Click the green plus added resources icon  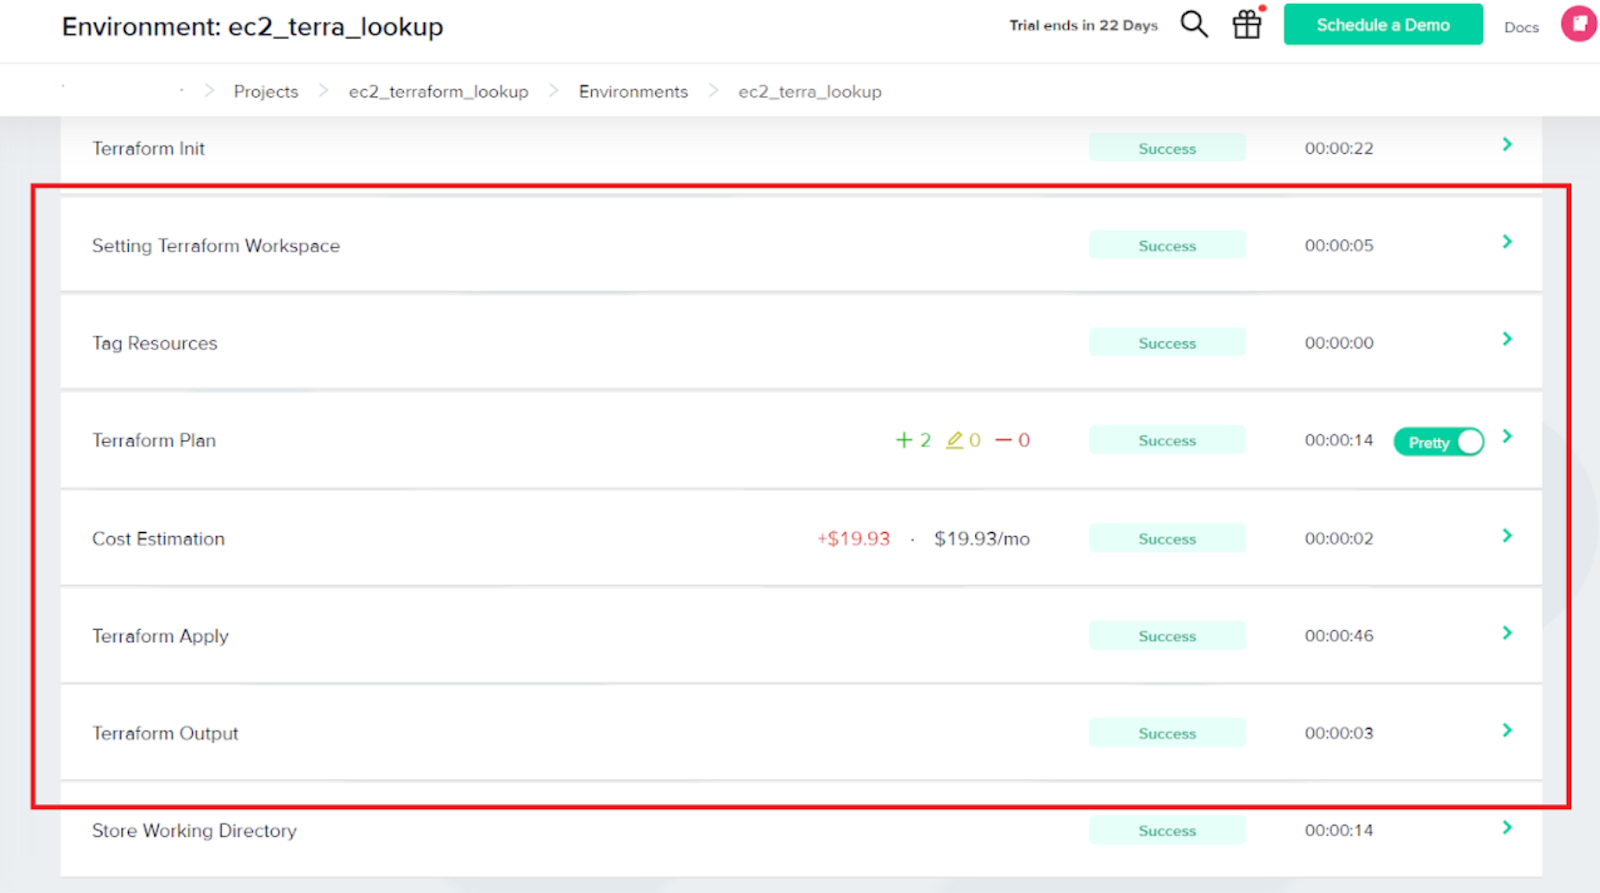904,440
